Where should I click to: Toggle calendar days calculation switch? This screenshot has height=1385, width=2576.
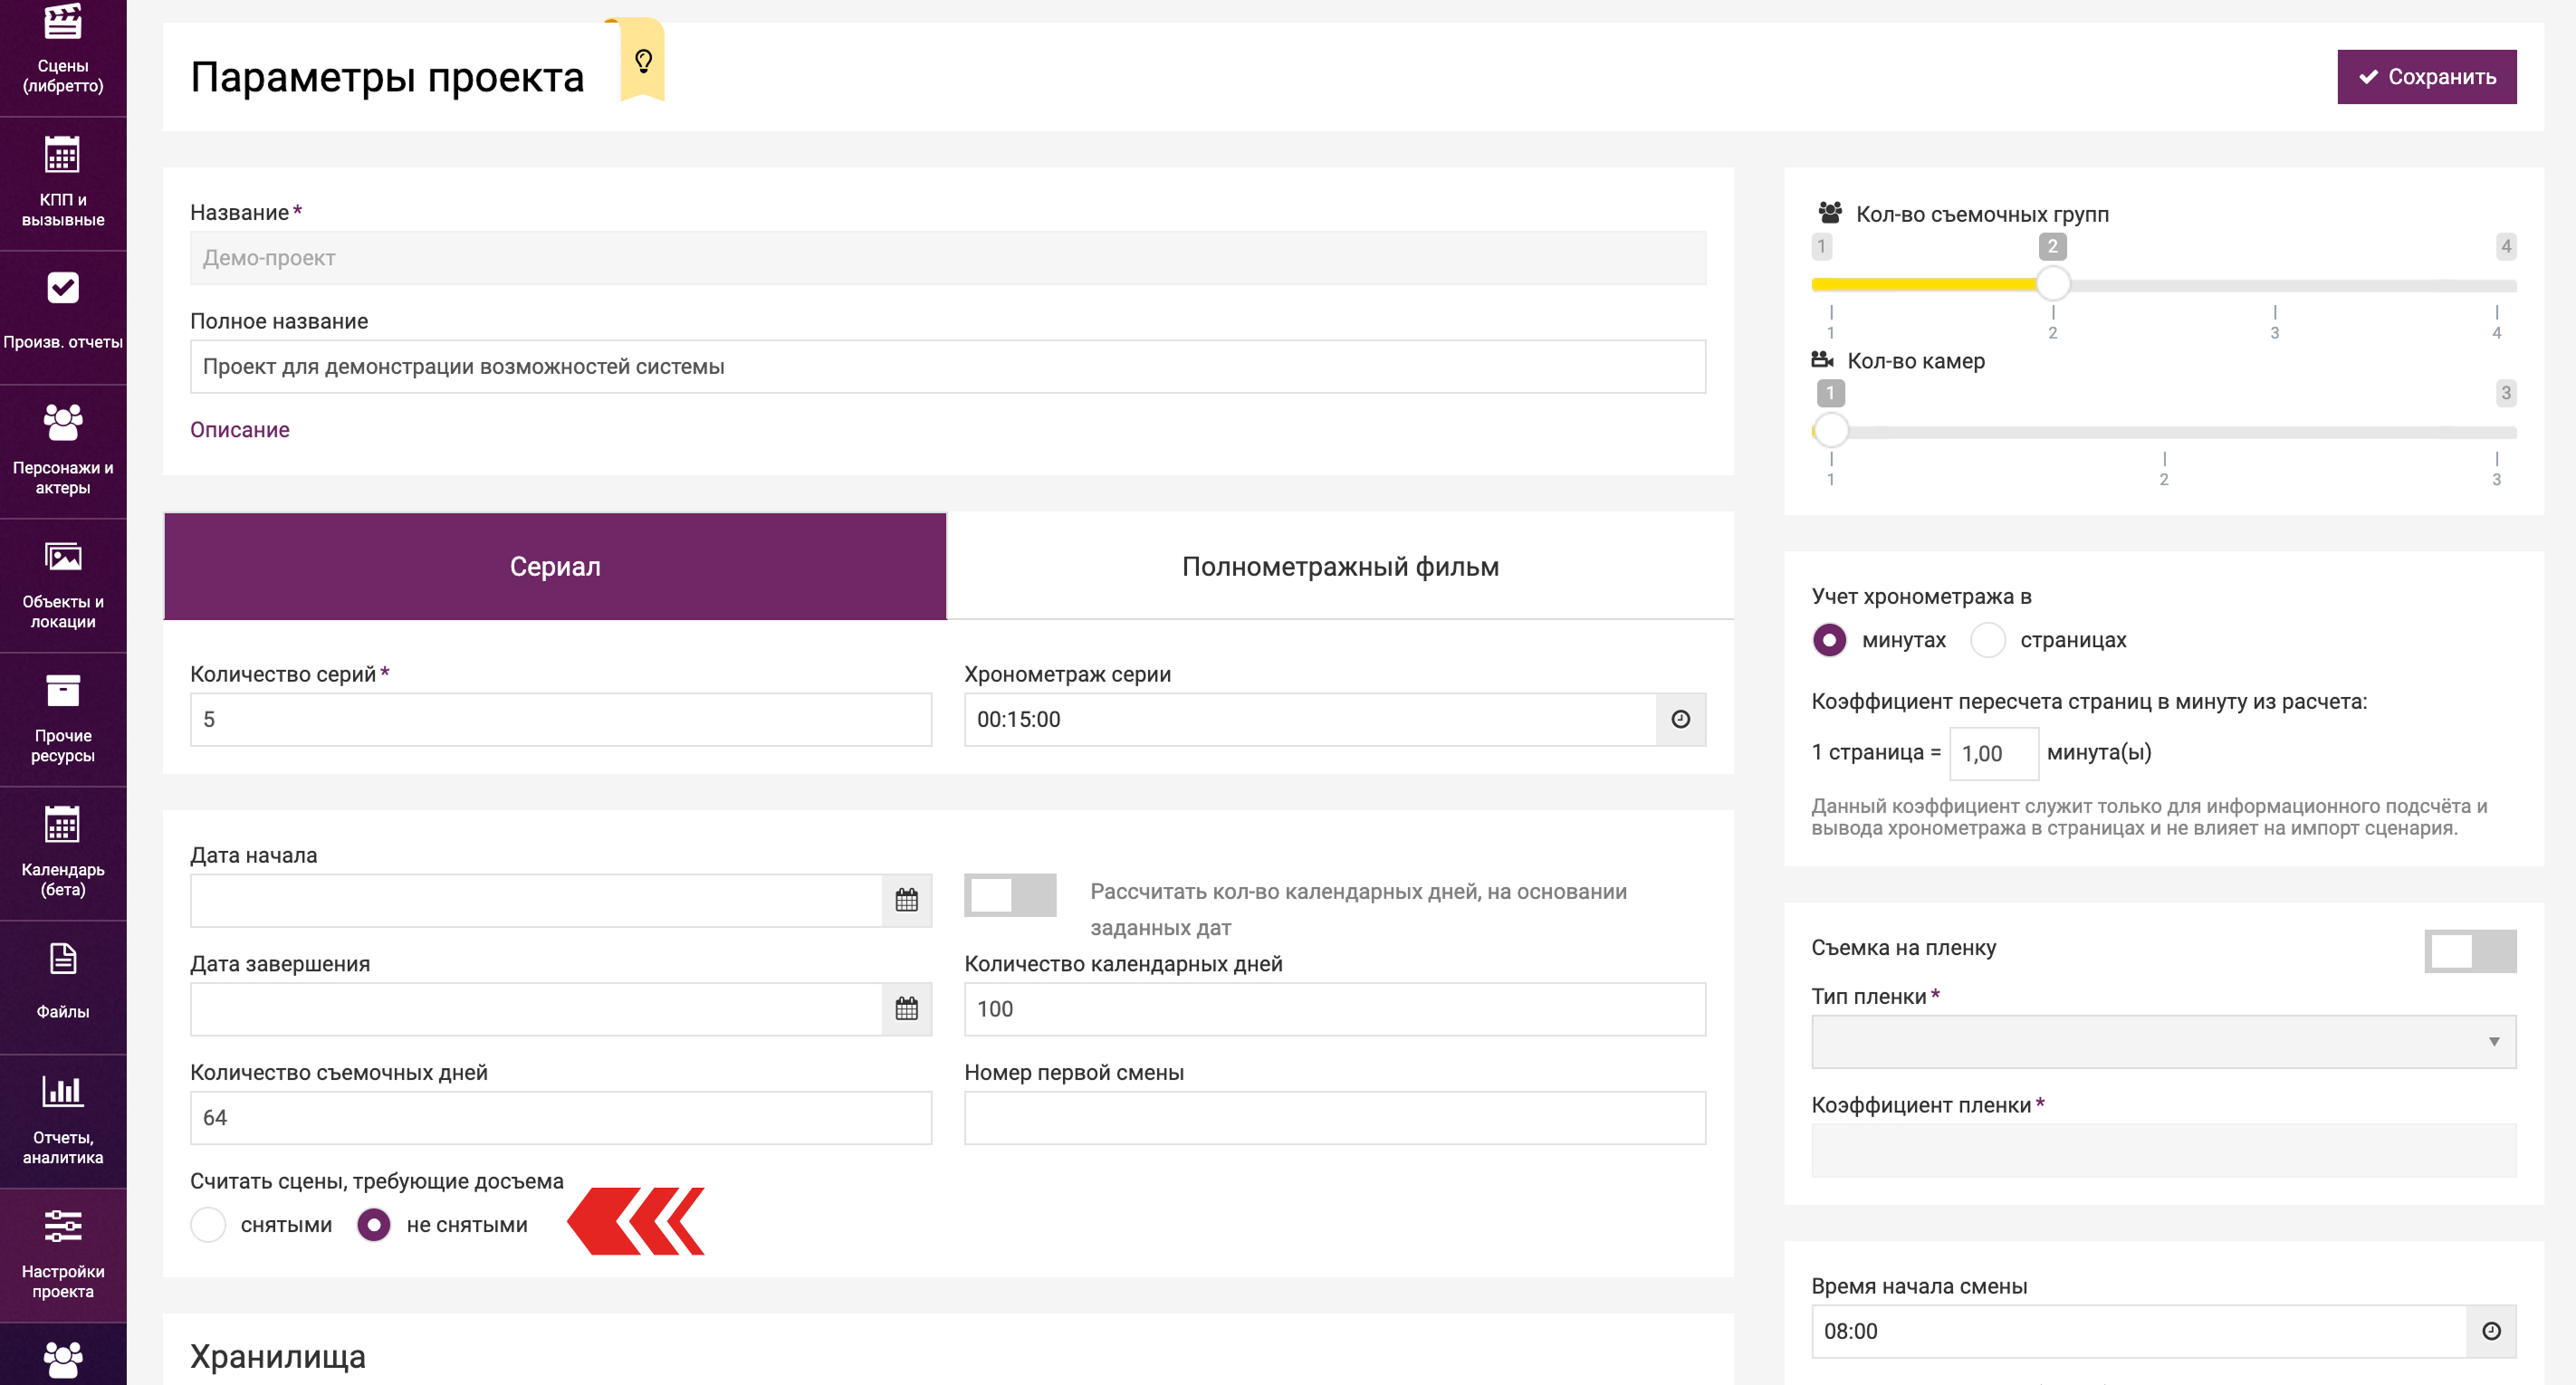(1009, 895)
